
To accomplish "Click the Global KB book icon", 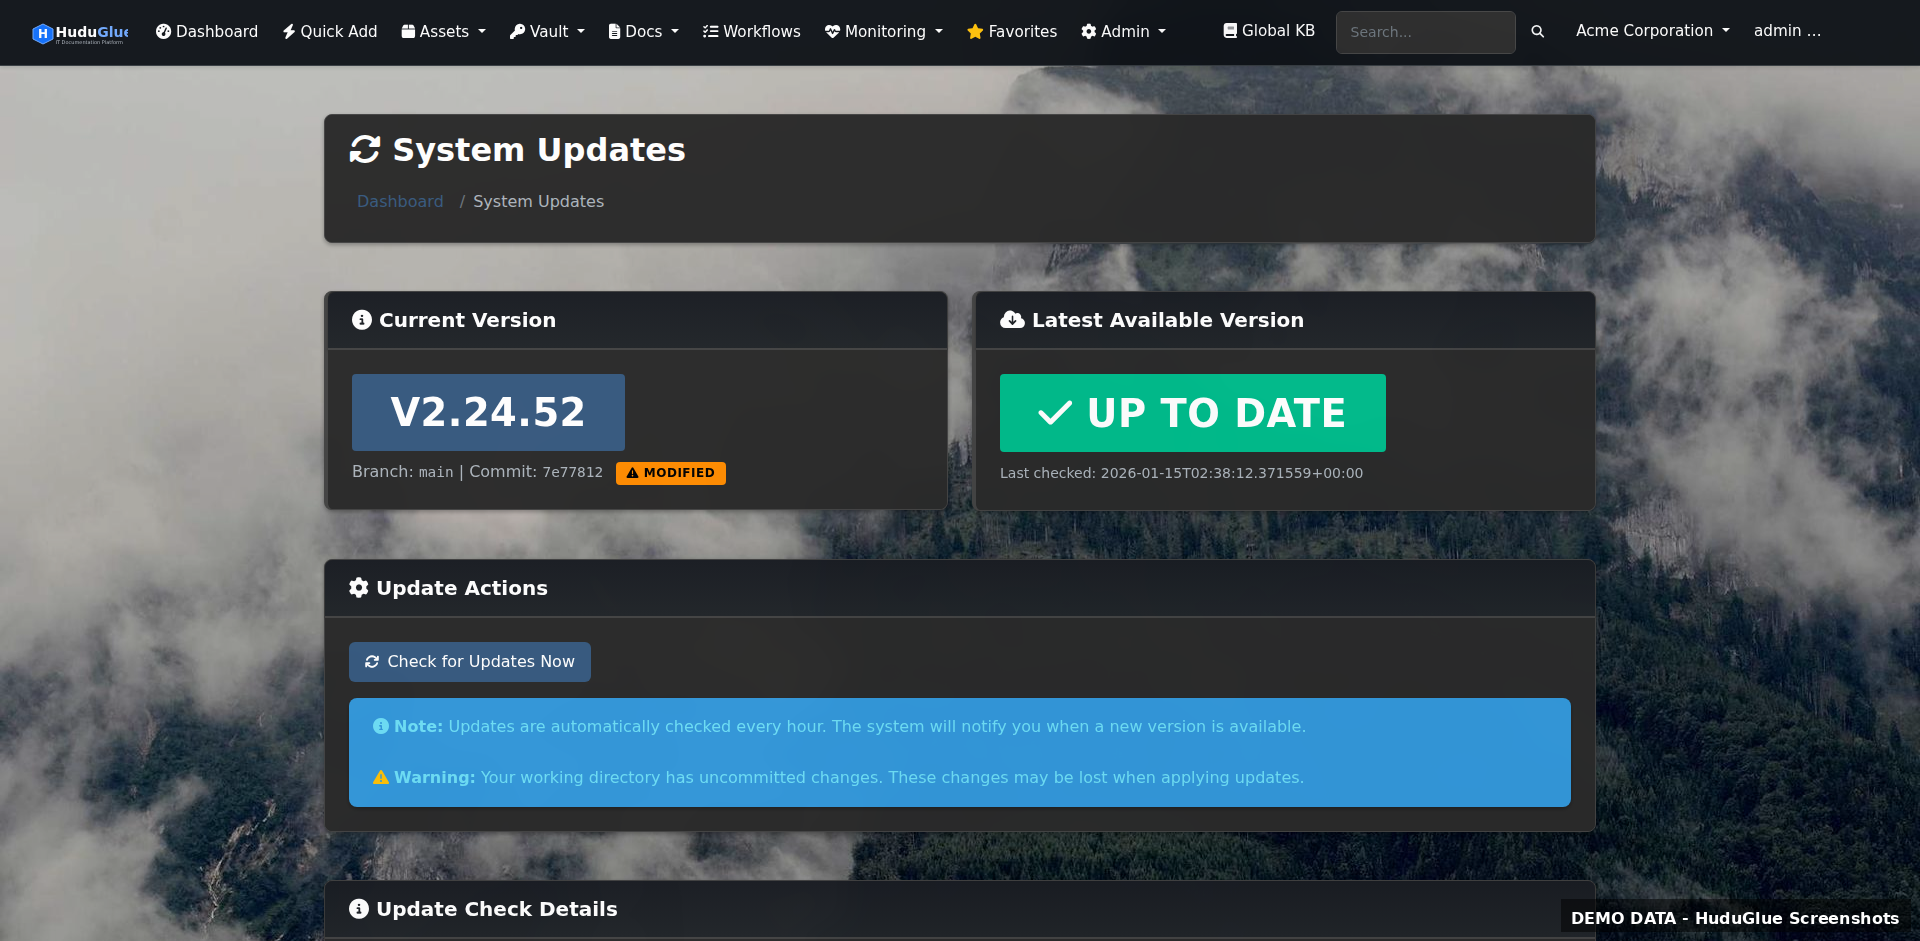I will (1230, 30).
